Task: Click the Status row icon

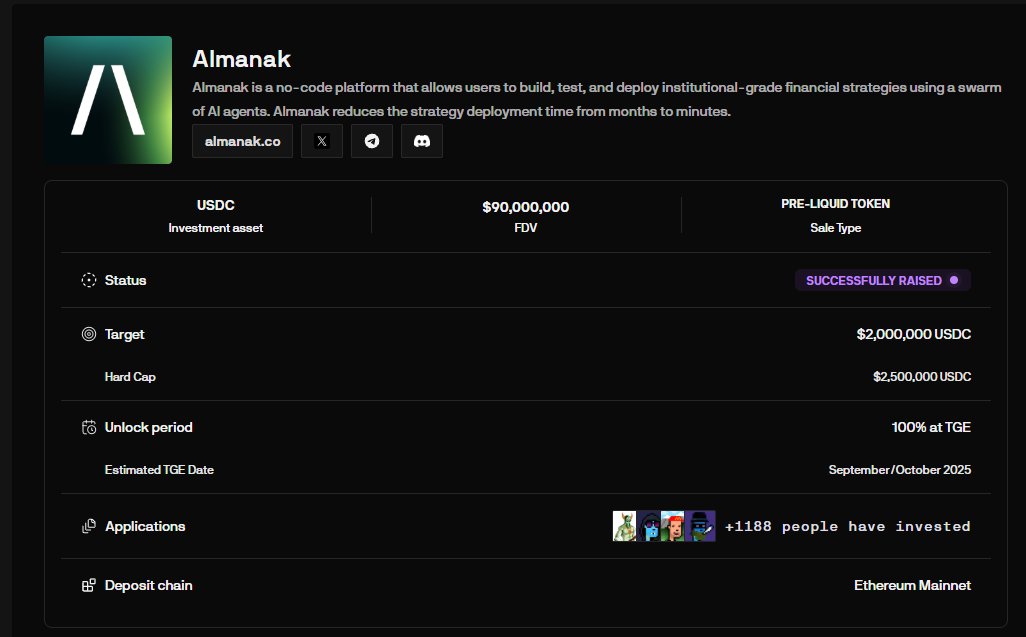Action: click(x=89, y=280)
